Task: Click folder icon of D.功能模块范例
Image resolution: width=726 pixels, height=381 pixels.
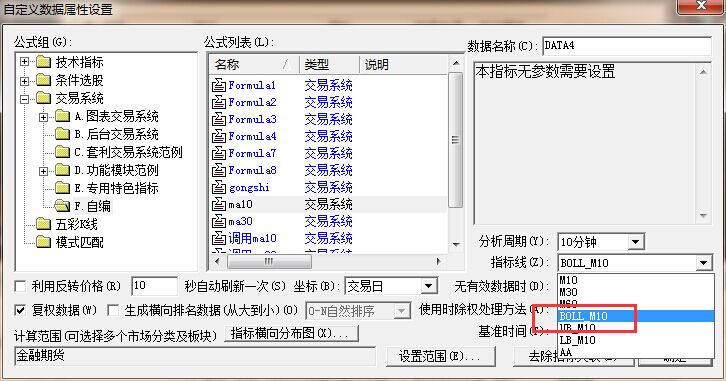Action: click(63, 170)
